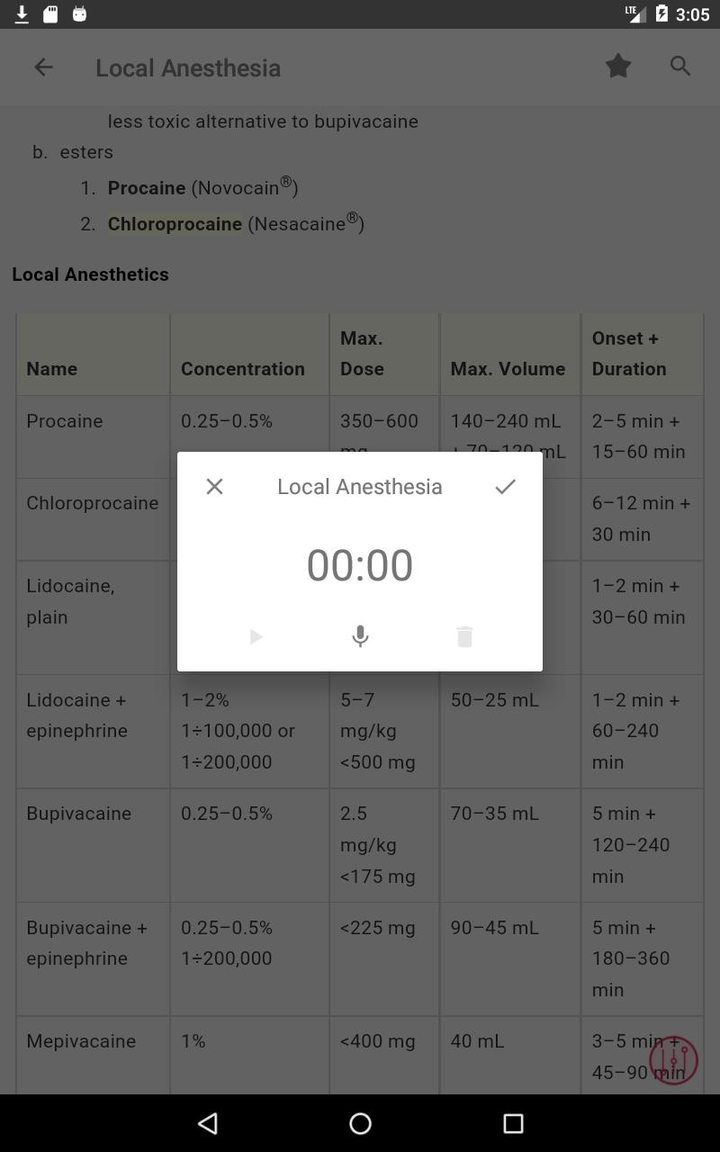The height and width of the screenshot is (1152, 720).
Task: Tap the red equalizer floating button
Action: [673, 1060]
